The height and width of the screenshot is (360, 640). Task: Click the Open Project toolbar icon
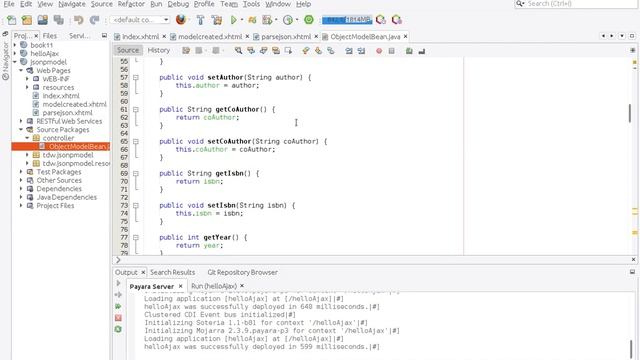pos(42,20)
